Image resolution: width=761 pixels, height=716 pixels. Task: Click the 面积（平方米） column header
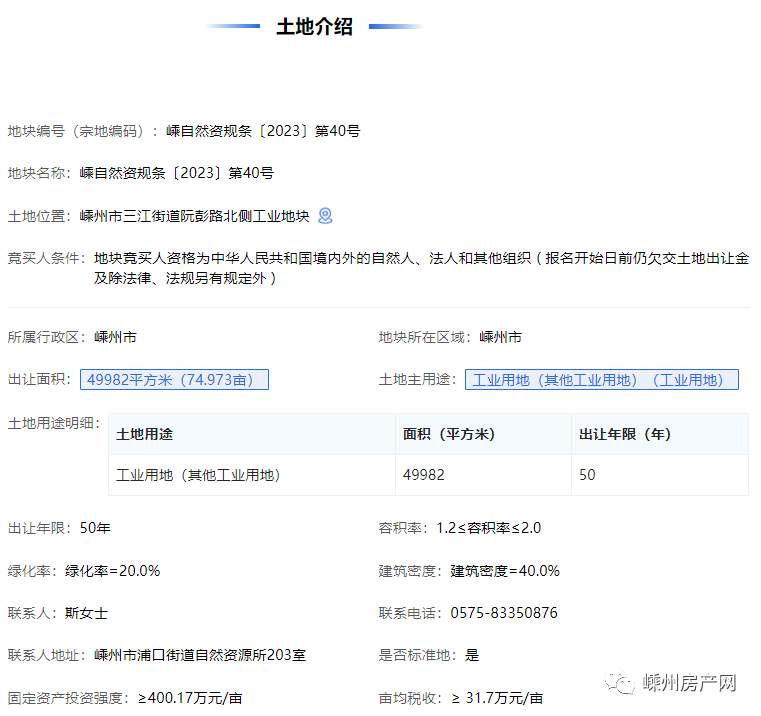tap(449, 434)
